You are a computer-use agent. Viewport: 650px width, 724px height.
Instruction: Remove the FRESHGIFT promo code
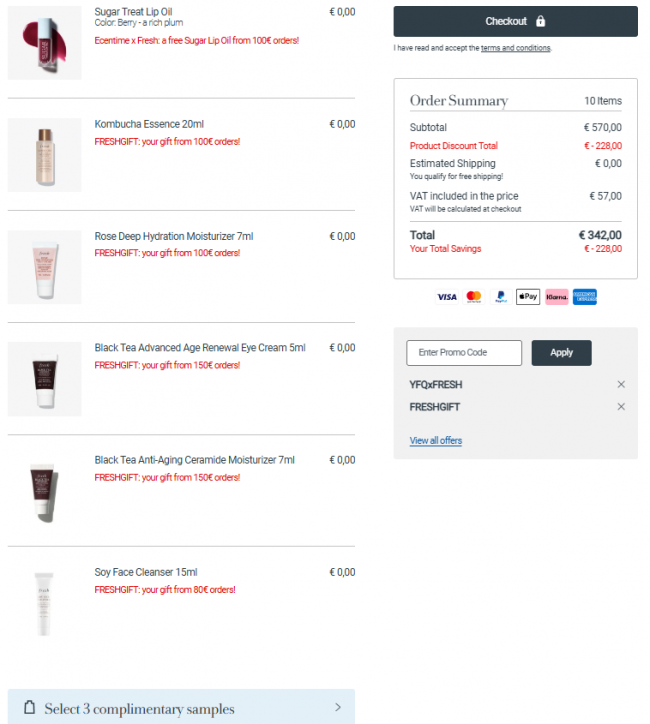point(621,406)
